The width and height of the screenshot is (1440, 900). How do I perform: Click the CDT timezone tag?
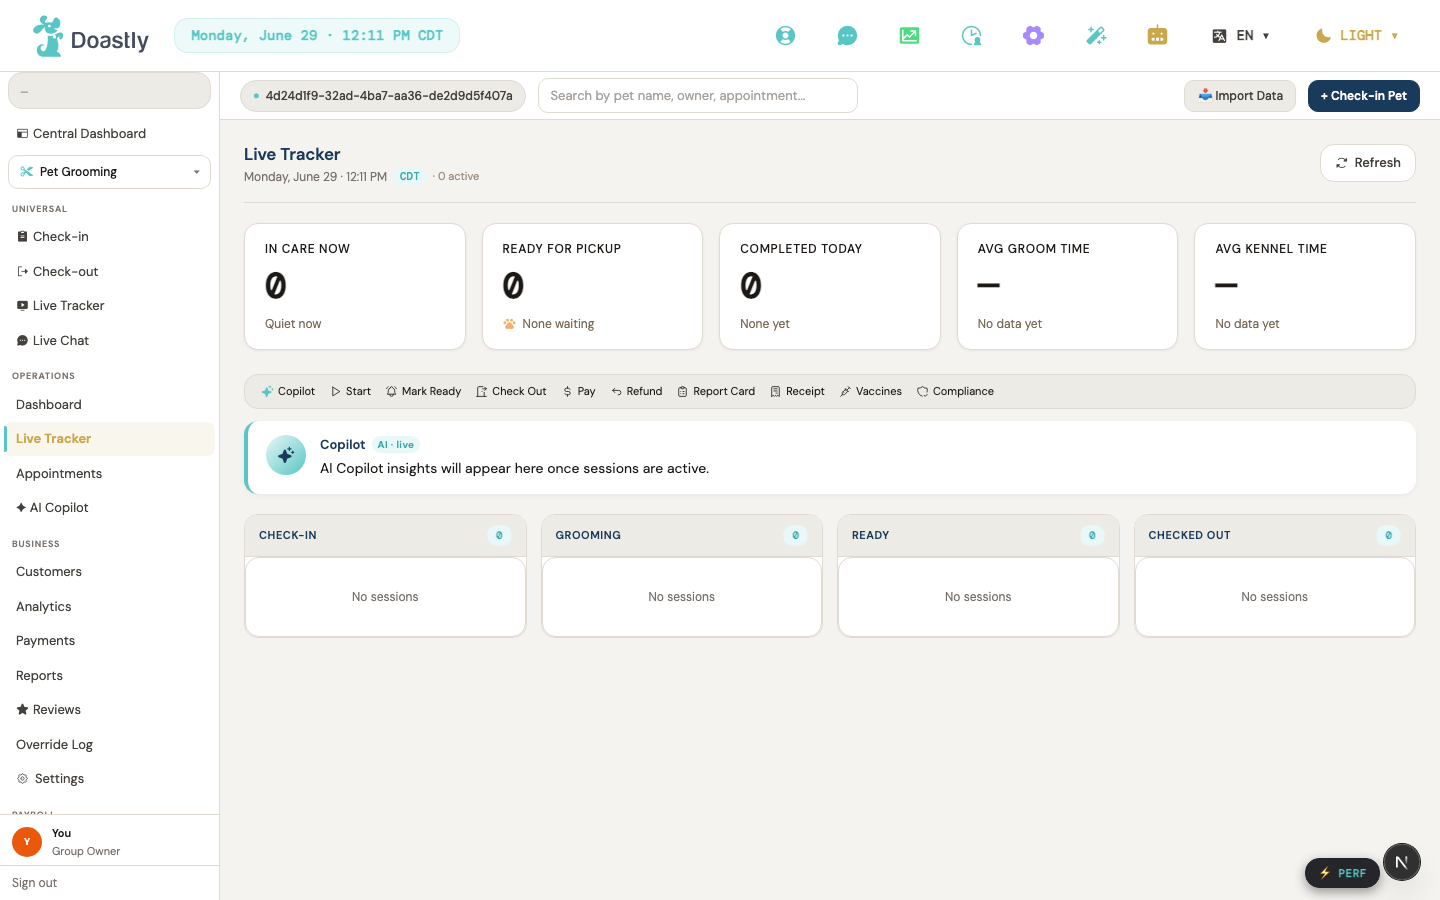pyautogui.click(x=410, y=177)
